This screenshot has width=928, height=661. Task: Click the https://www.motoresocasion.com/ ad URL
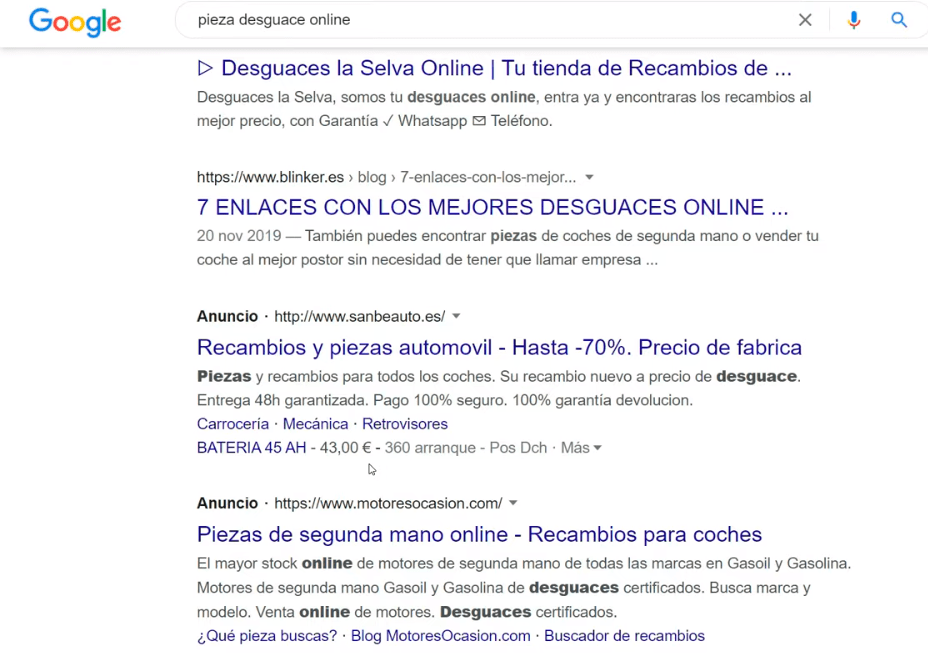388,504
